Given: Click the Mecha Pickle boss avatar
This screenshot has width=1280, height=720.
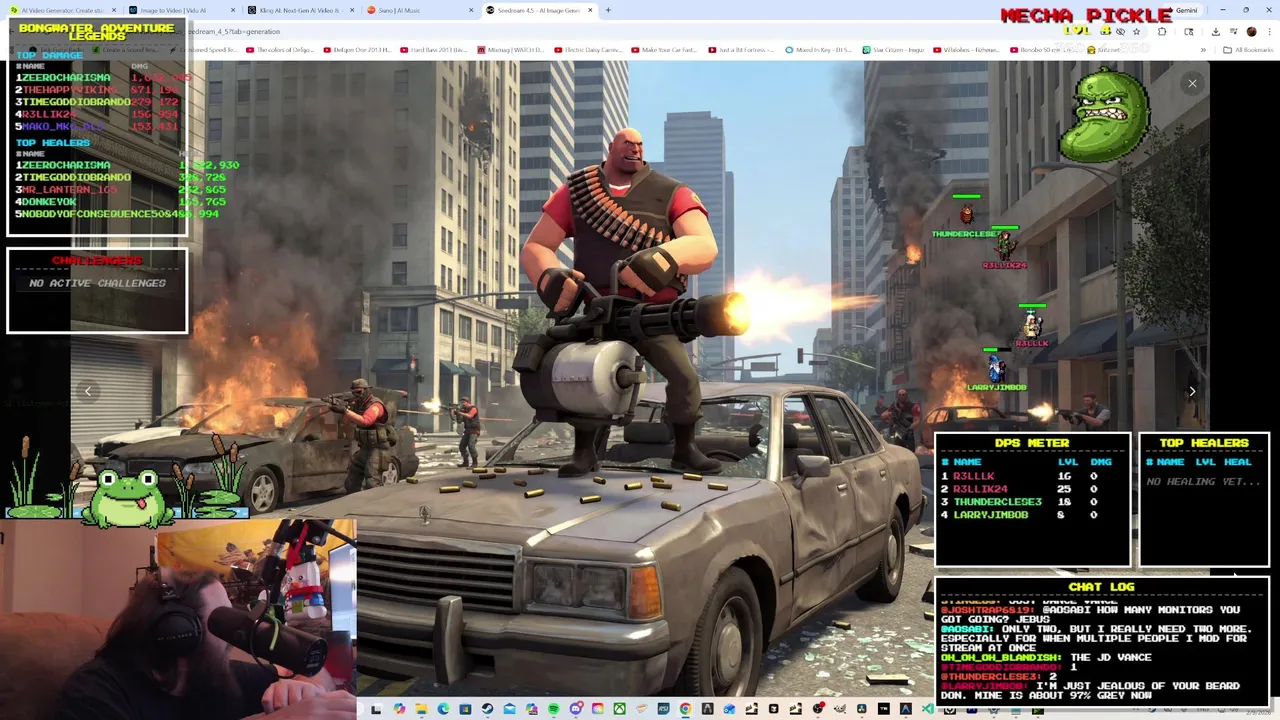Looking at the screenshot, I should (x=1105, y=115).
